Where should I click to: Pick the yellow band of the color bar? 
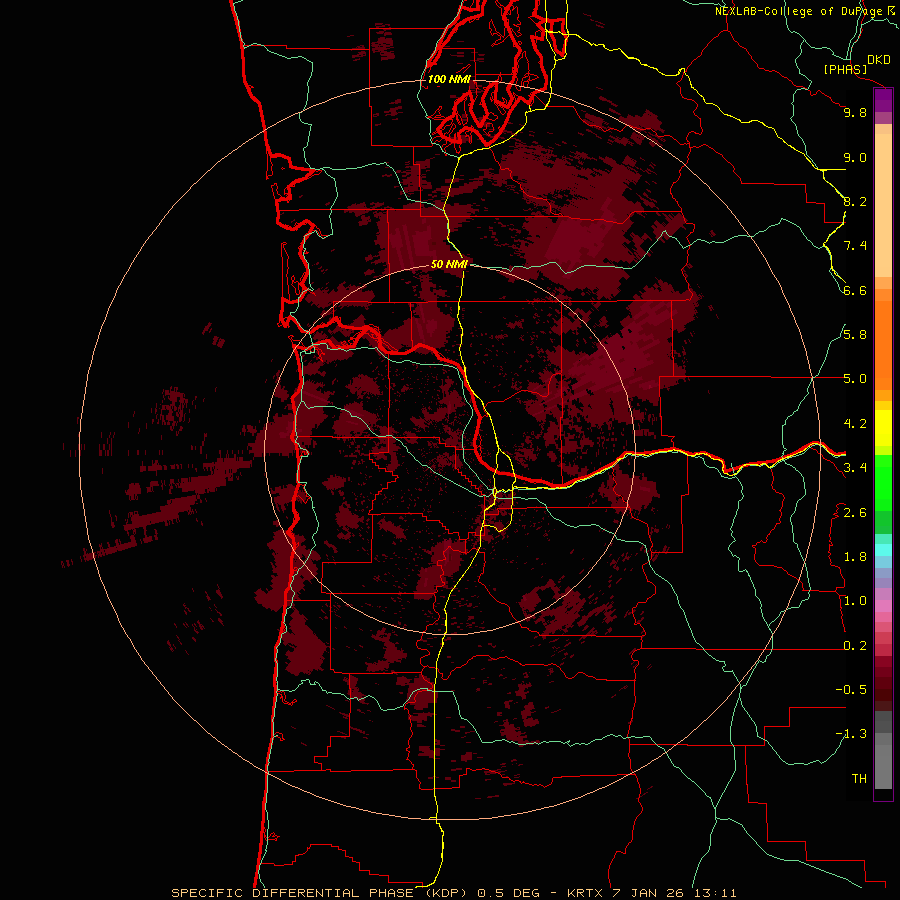[x=883, y=428]
